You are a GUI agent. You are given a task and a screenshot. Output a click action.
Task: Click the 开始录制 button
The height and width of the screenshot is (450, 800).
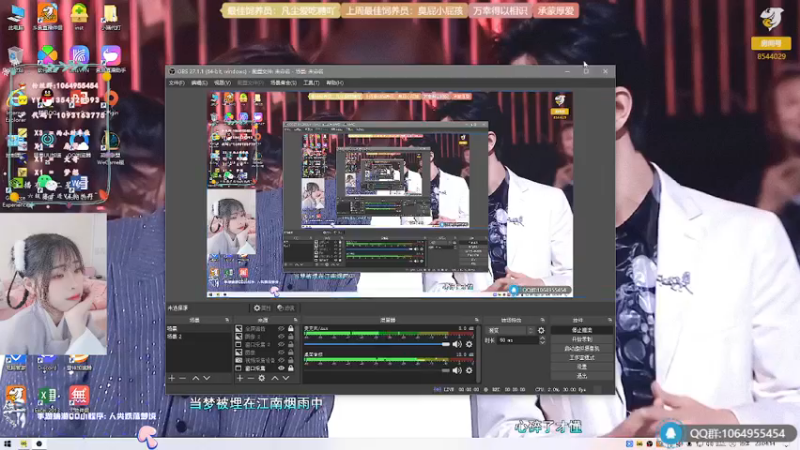[x=582, y=339]
